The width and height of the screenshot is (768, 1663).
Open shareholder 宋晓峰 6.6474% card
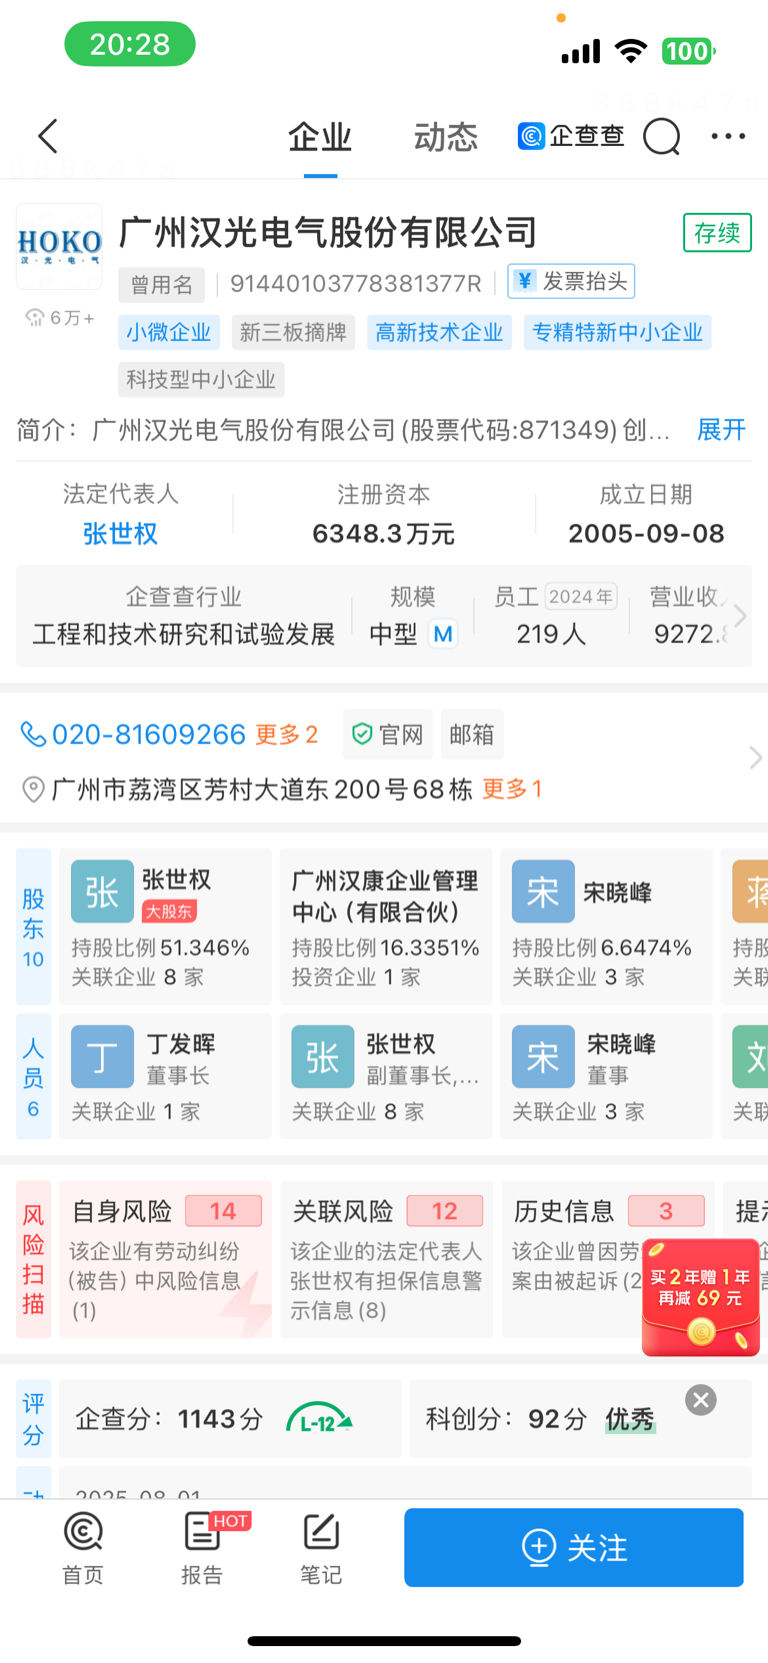606,927
